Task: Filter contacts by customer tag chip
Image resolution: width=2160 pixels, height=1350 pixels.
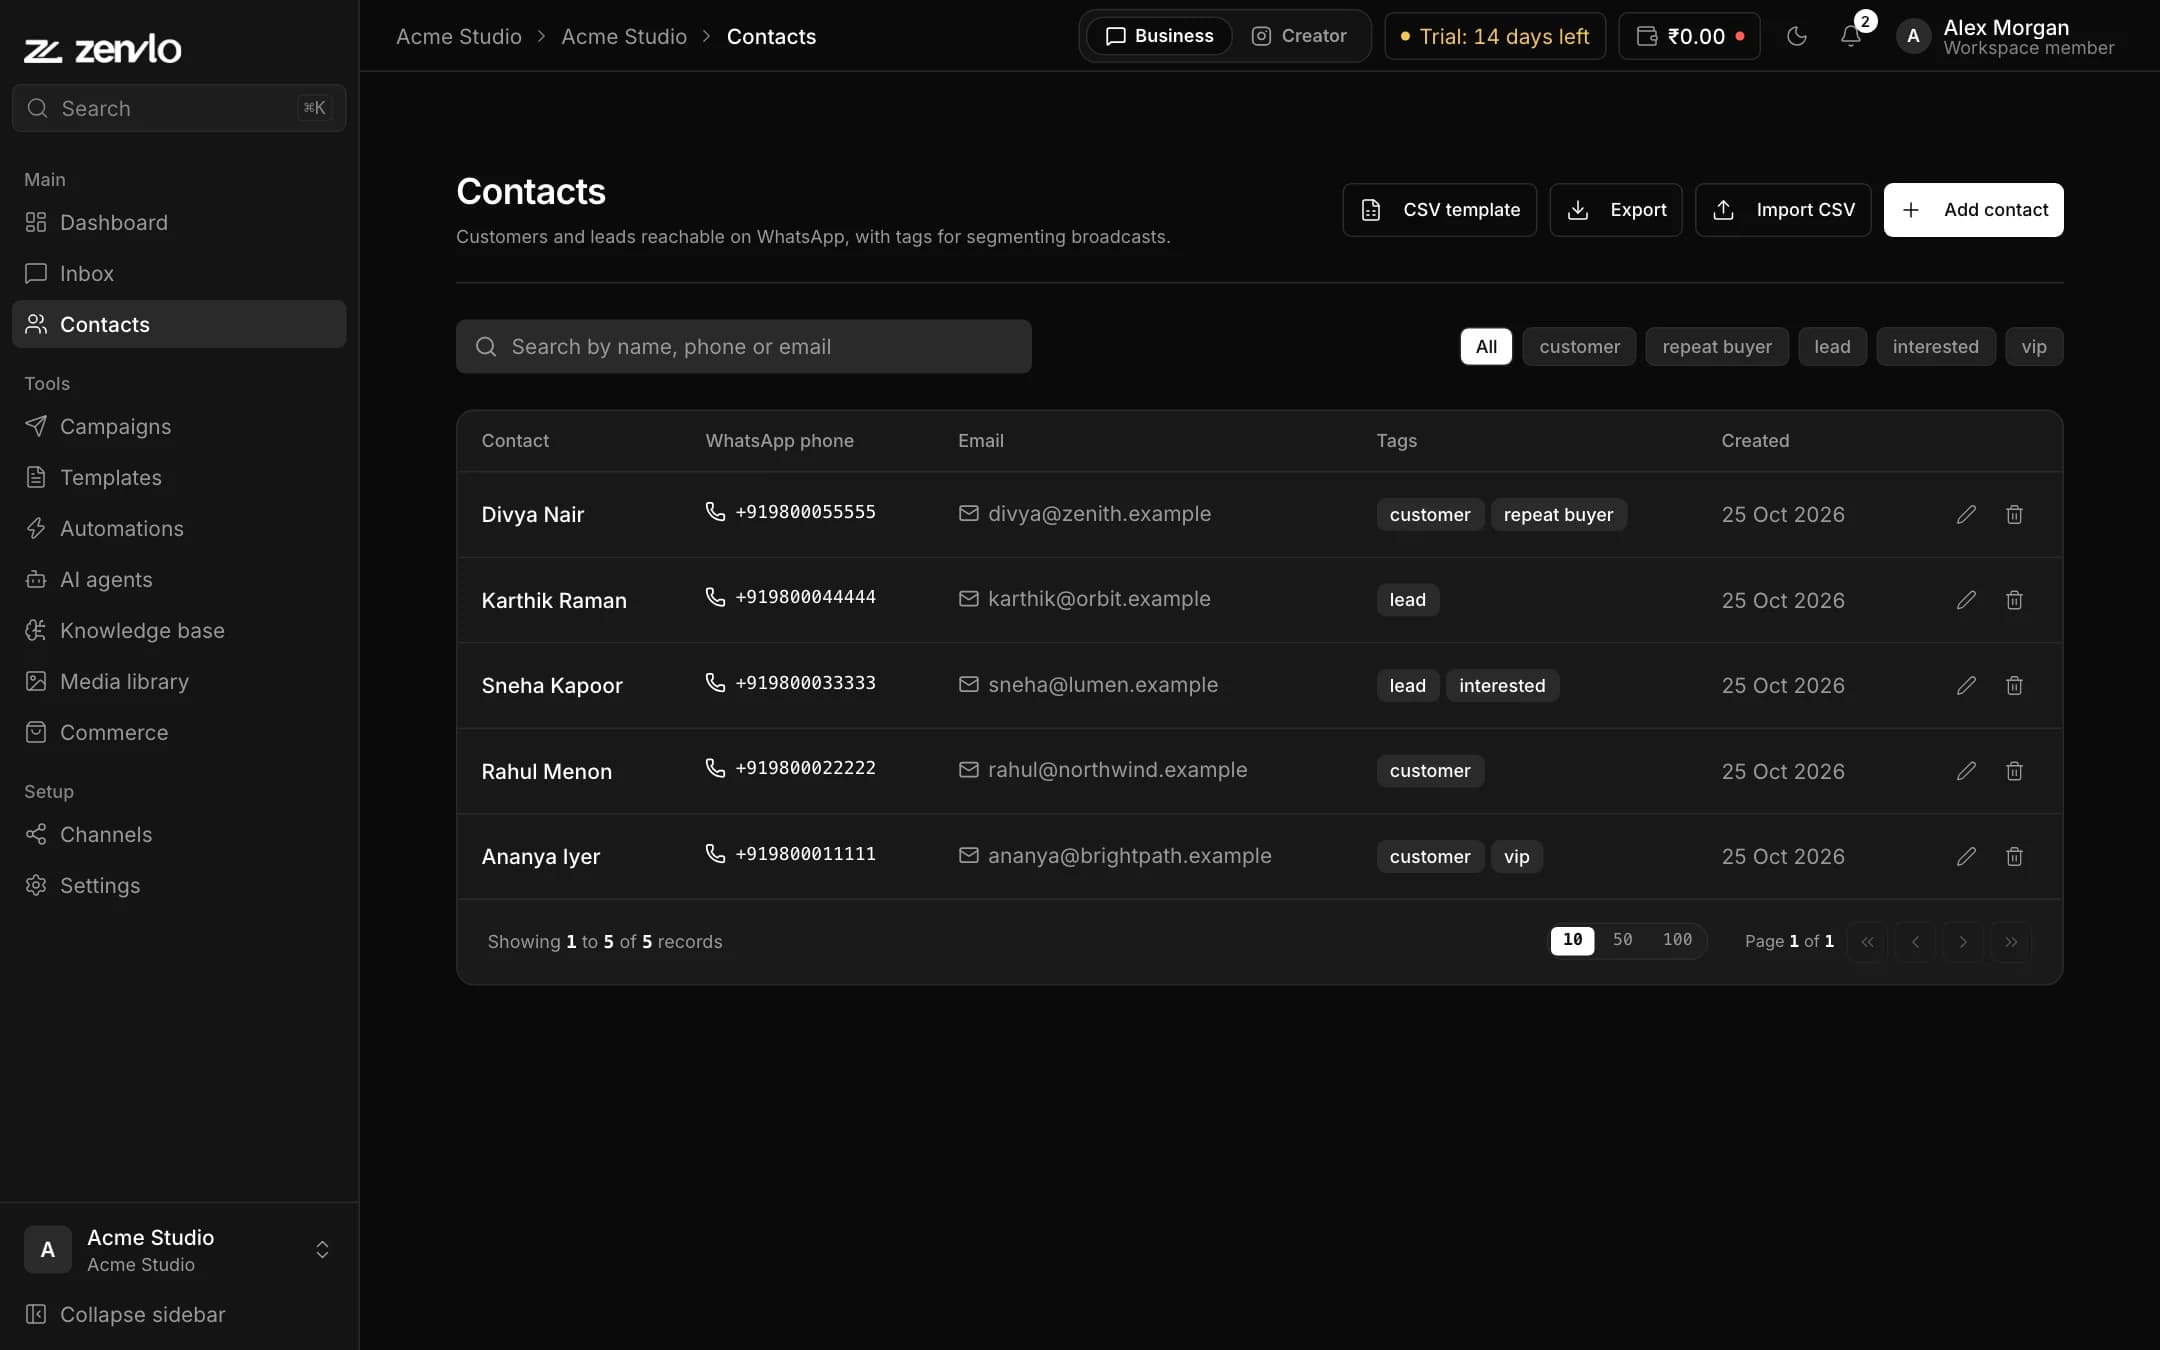Action: [x=1579, y=347]
